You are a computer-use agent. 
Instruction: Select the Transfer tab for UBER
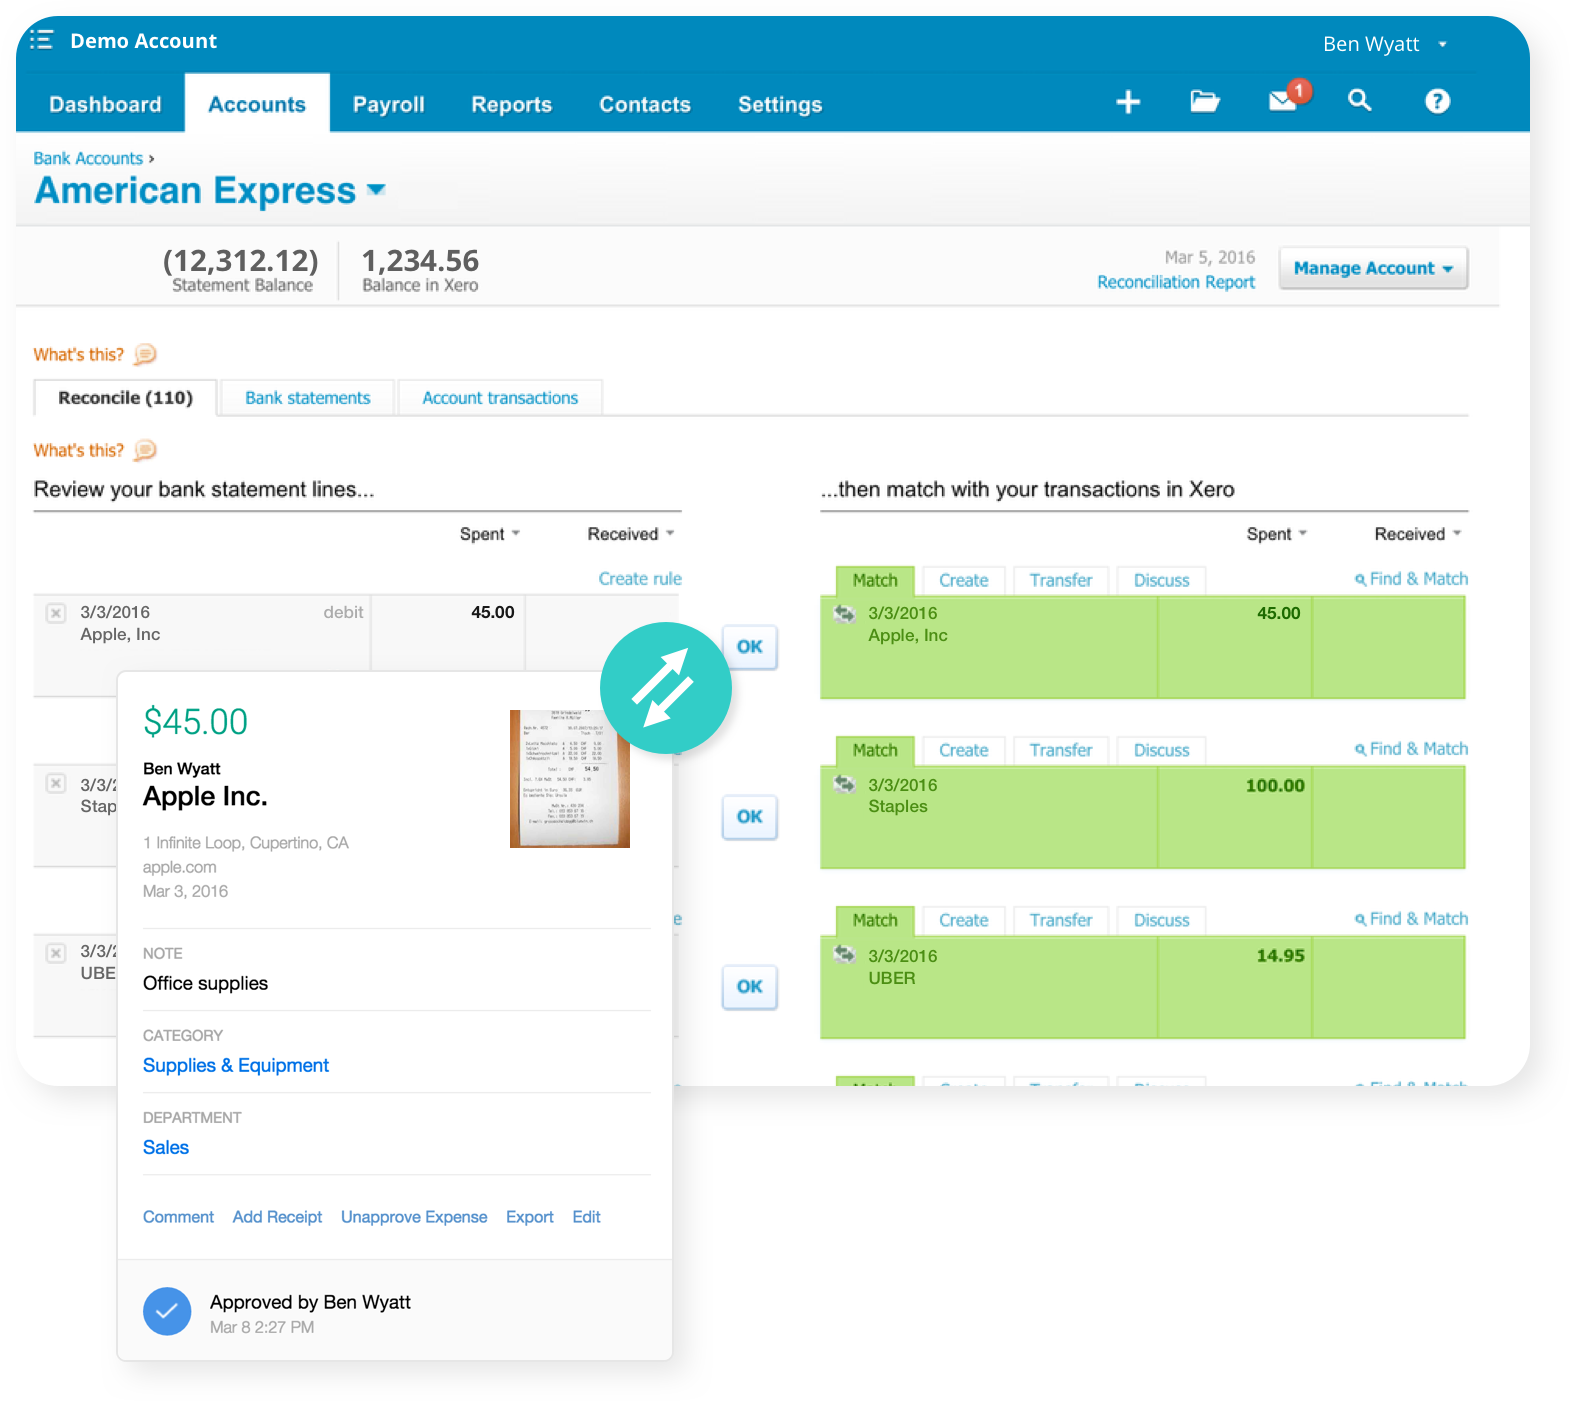[1061, 920]
